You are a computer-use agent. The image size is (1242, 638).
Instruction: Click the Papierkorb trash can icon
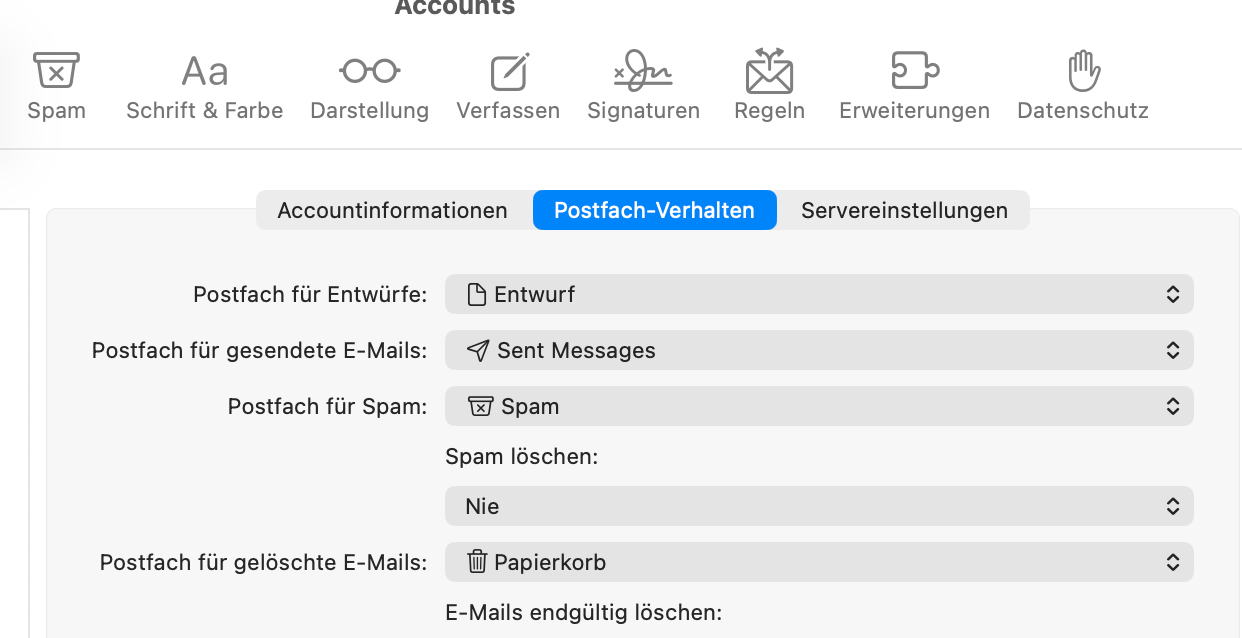[x=477, y=562]
